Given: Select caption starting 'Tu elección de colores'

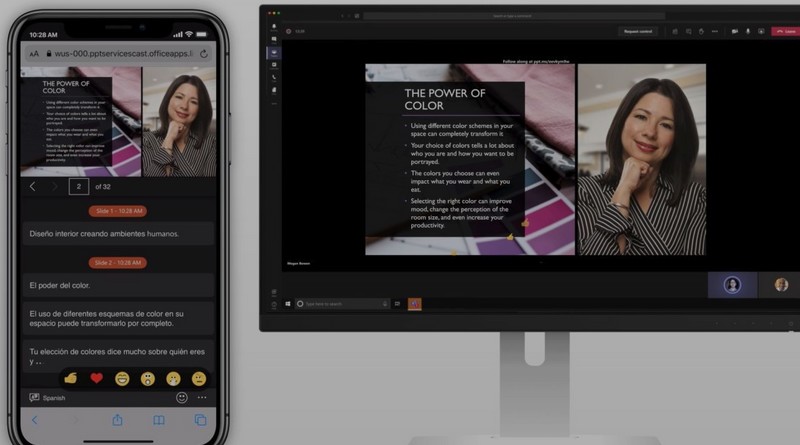Looking at the screenshot, I should click(118, 356).
